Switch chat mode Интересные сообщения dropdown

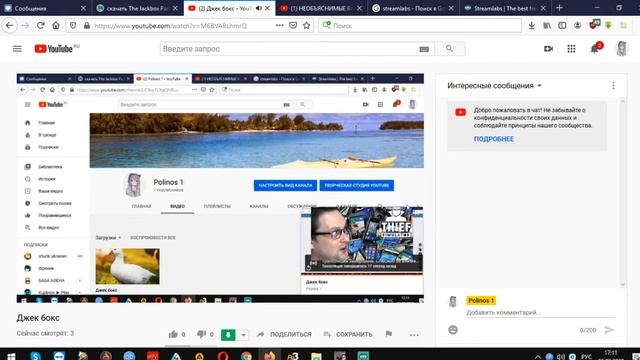click(x=494, y=86)
